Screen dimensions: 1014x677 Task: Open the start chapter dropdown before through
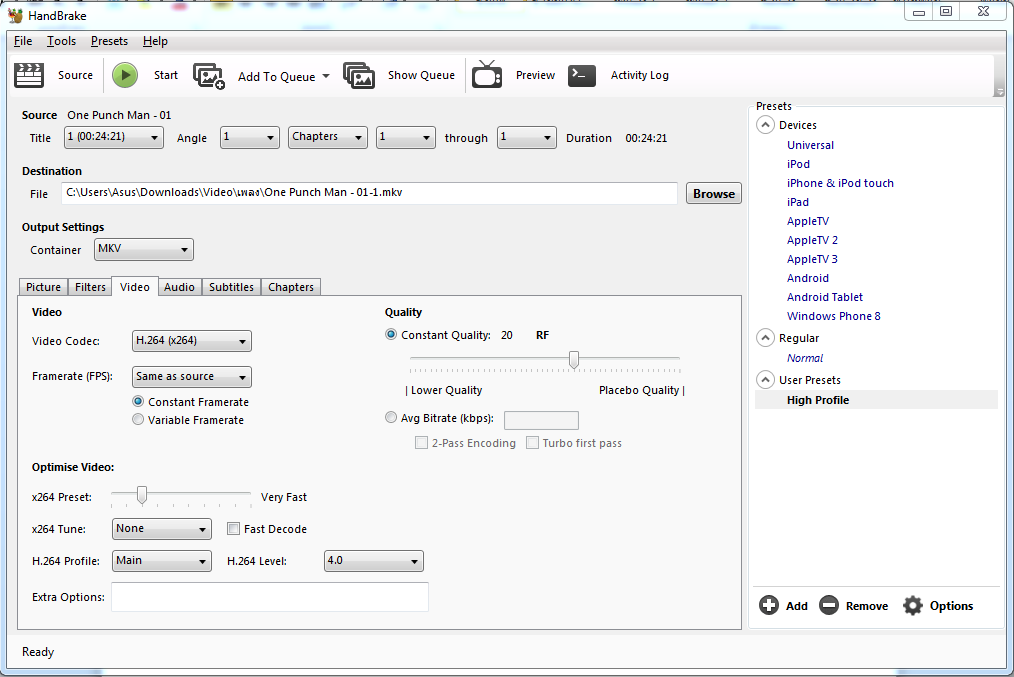(x=405, y=137)
